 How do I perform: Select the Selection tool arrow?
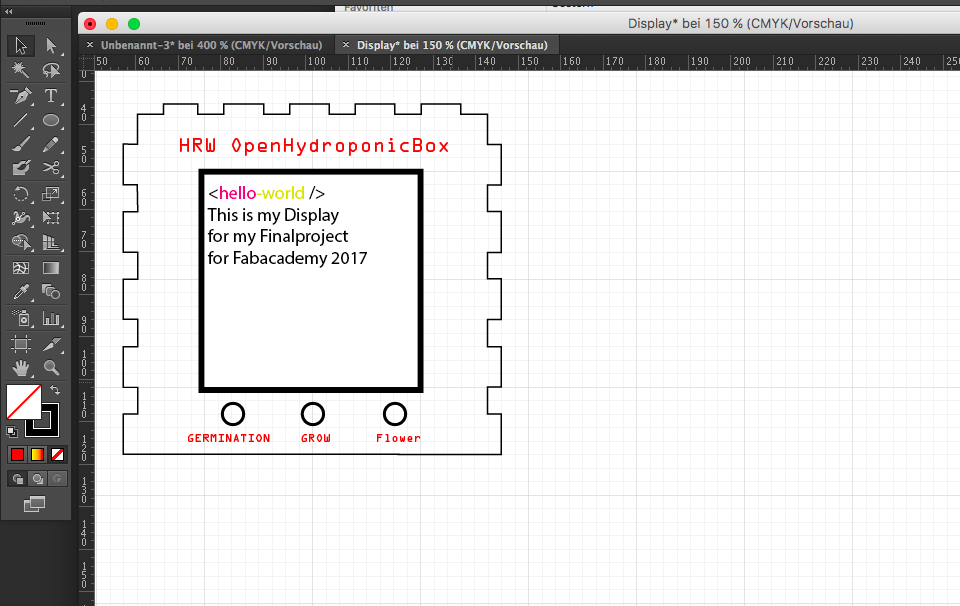click(20, 46)
